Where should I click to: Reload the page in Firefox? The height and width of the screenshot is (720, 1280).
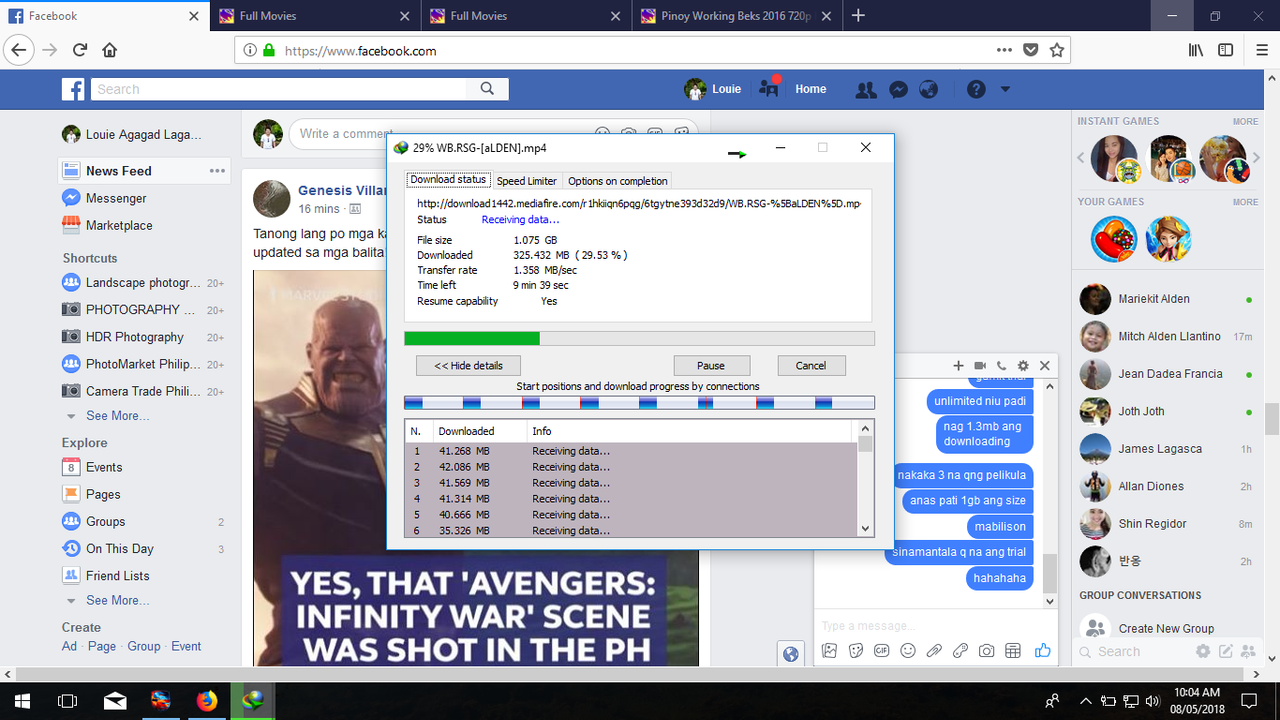tap(79, 50)
